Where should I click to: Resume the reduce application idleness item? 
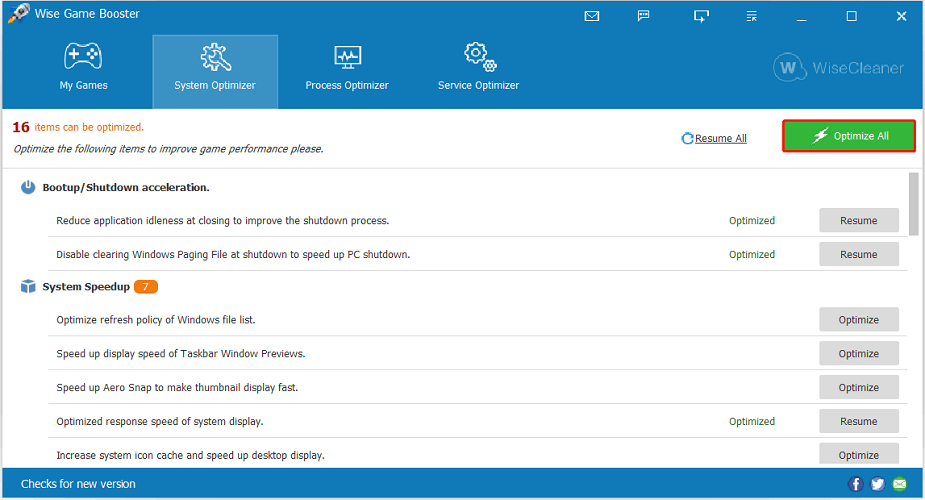pos(859,221)
